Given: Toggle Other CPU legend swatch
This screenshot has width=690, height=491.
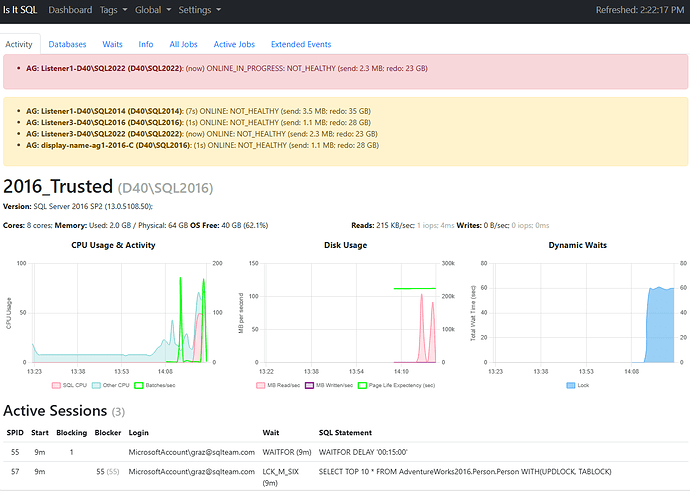Looking at the screenshot, I should (96, 385).
